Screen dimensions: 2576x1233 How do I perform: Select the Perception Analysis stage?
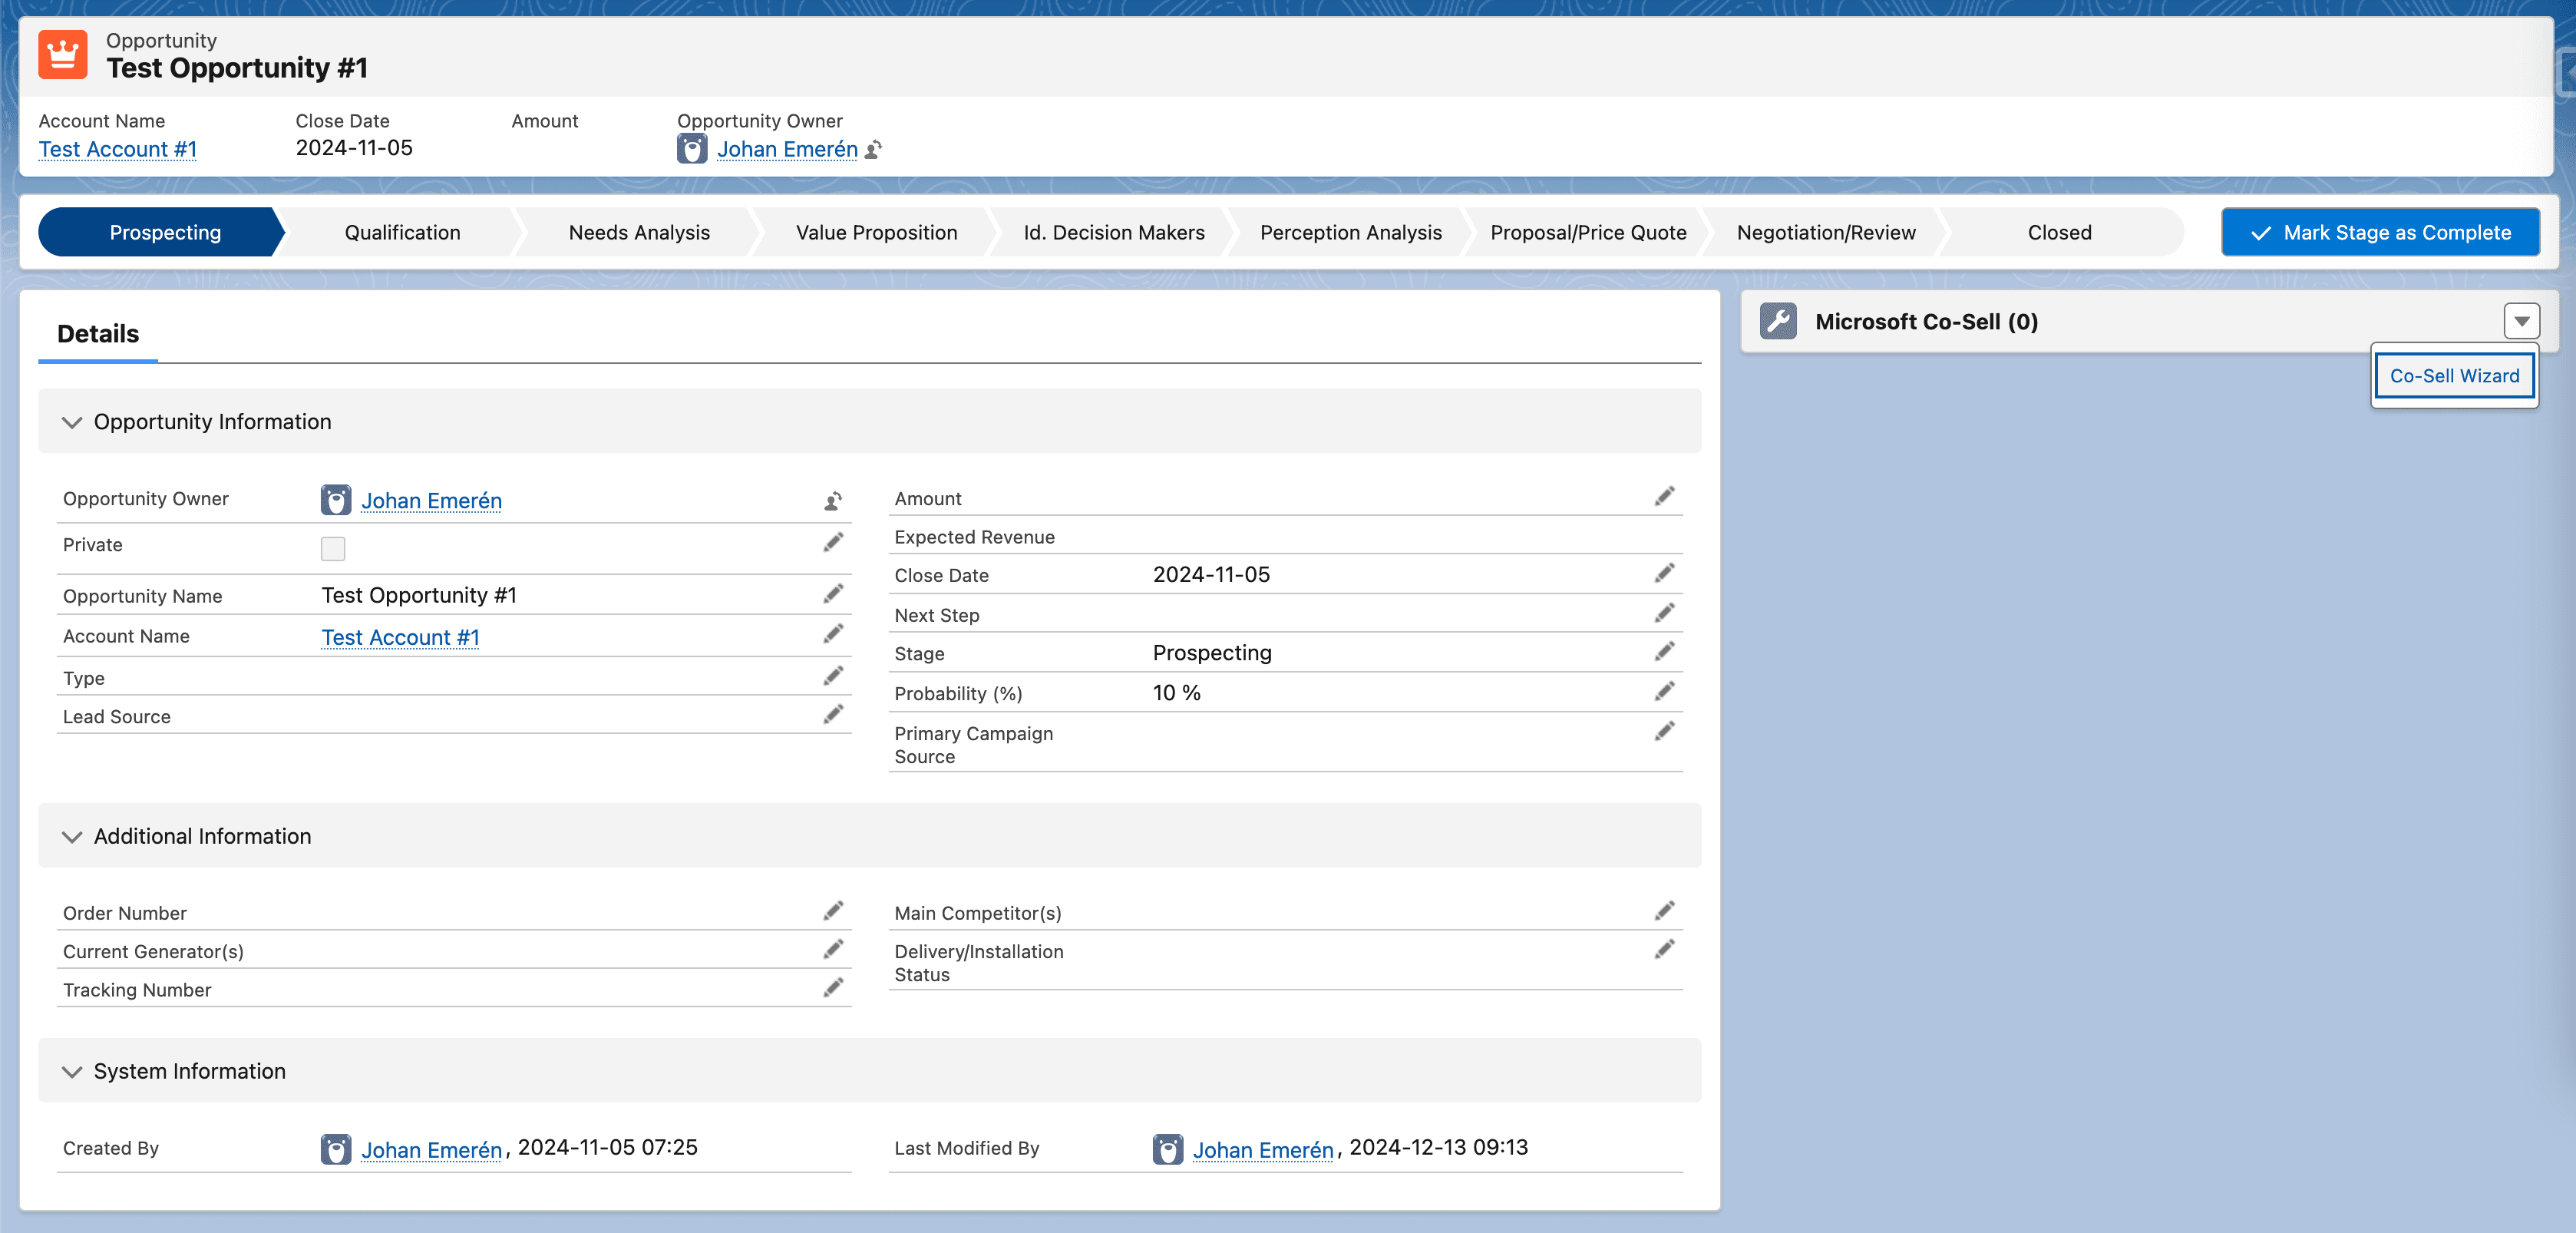[1351, 232]
